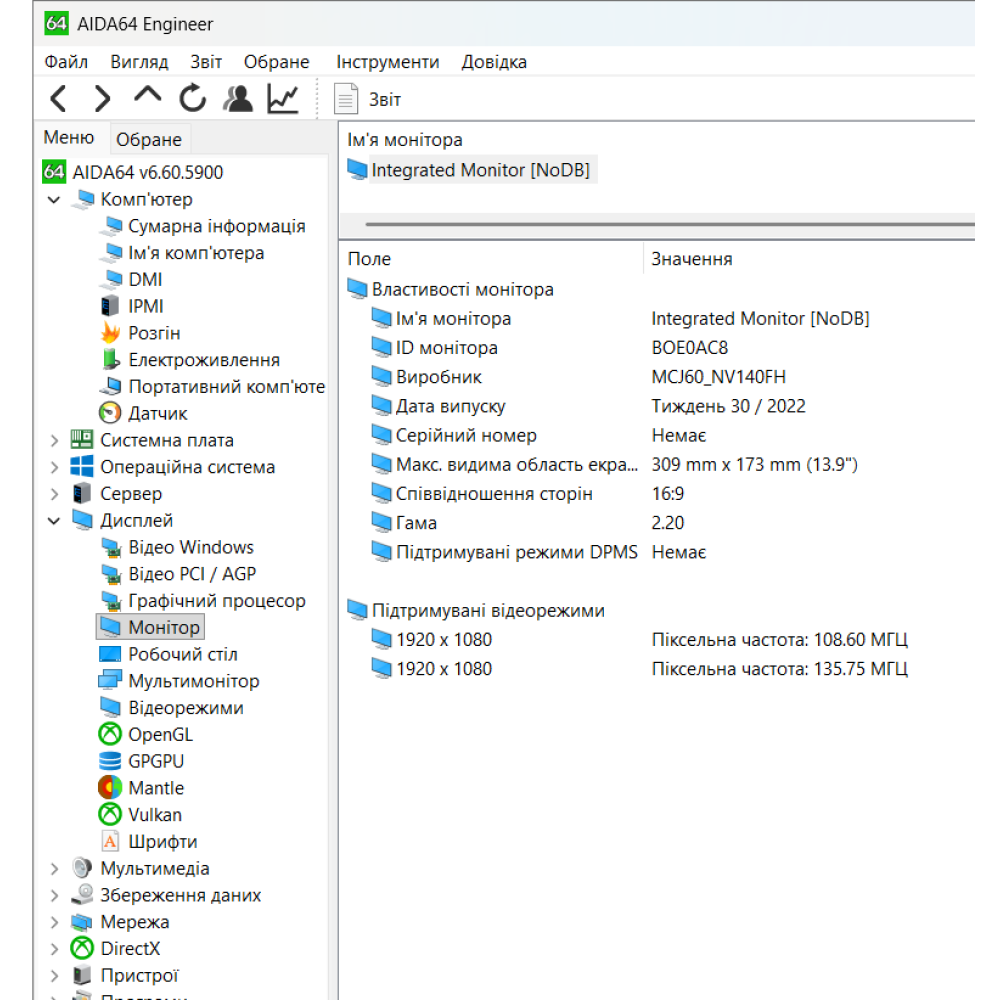This screenshot has height=1000, width=1000.
Task: Open the Інструменти menu
Action: [x=388, y=61]
